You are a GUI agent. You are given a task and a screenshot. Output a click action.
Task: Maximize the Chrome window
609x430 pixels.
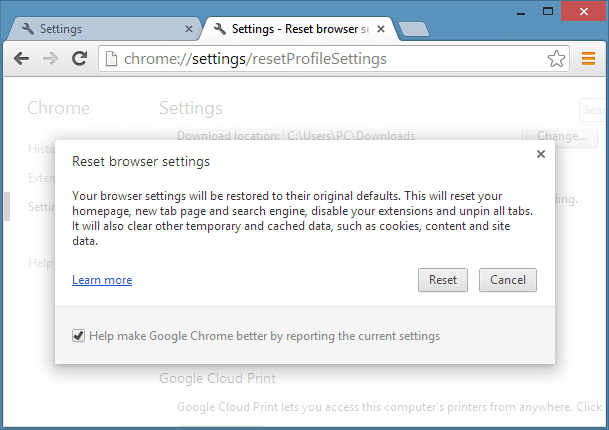tap(548, 11)
